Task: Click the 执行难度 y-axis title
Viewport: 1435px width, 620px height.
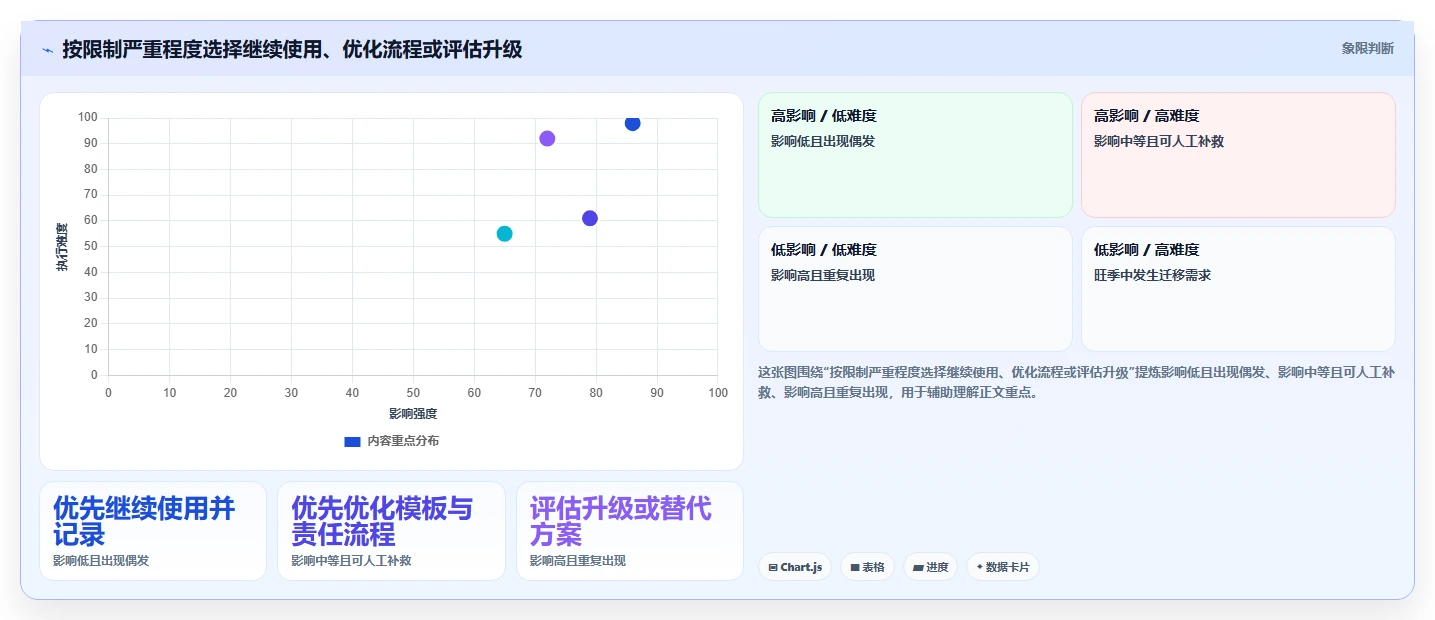Action: (62, 247)
